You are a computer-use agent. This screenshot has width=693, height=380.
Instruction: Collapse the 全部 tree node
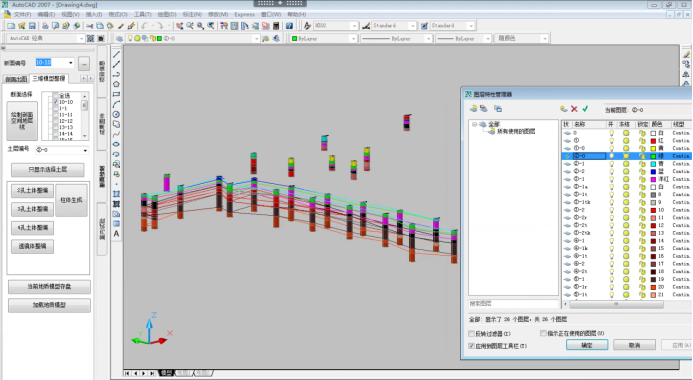[474, 124]
